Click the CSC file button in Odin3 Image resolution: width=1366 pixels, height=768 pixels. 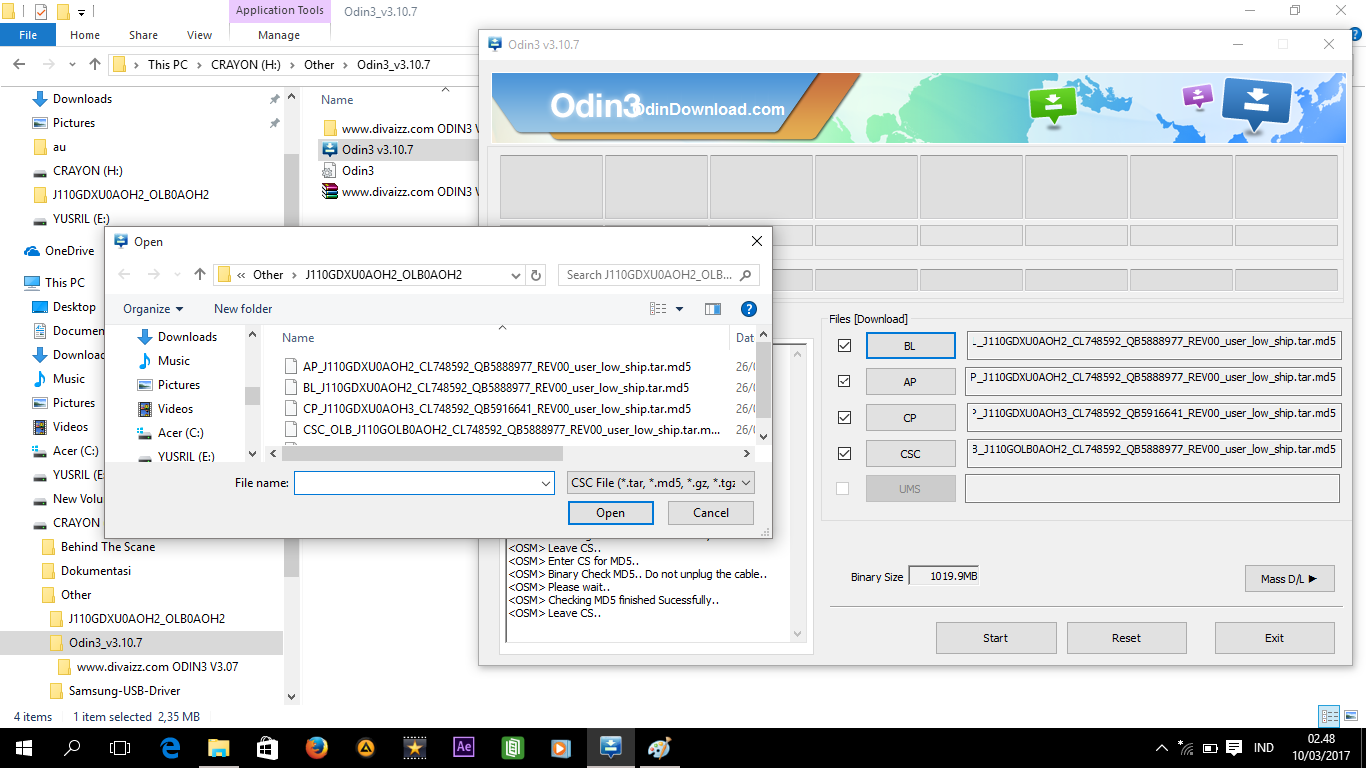click(x=910, y=453)
